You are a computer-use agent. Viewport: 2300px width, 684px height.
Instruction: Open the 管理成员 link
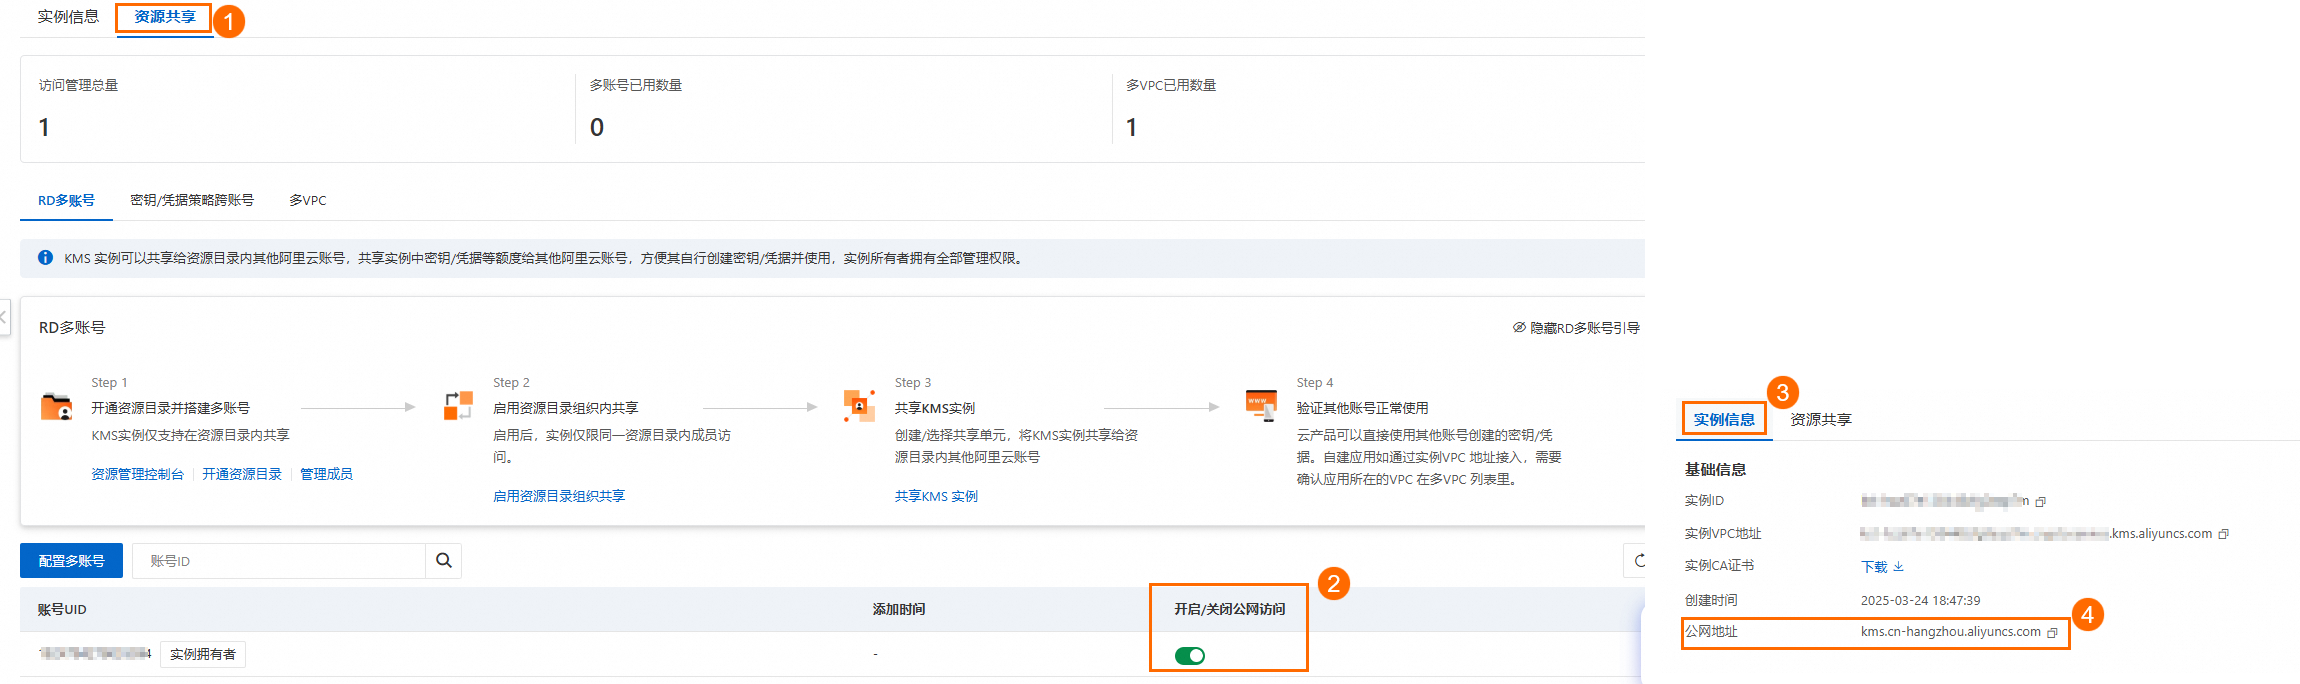(x=326, y=474)
